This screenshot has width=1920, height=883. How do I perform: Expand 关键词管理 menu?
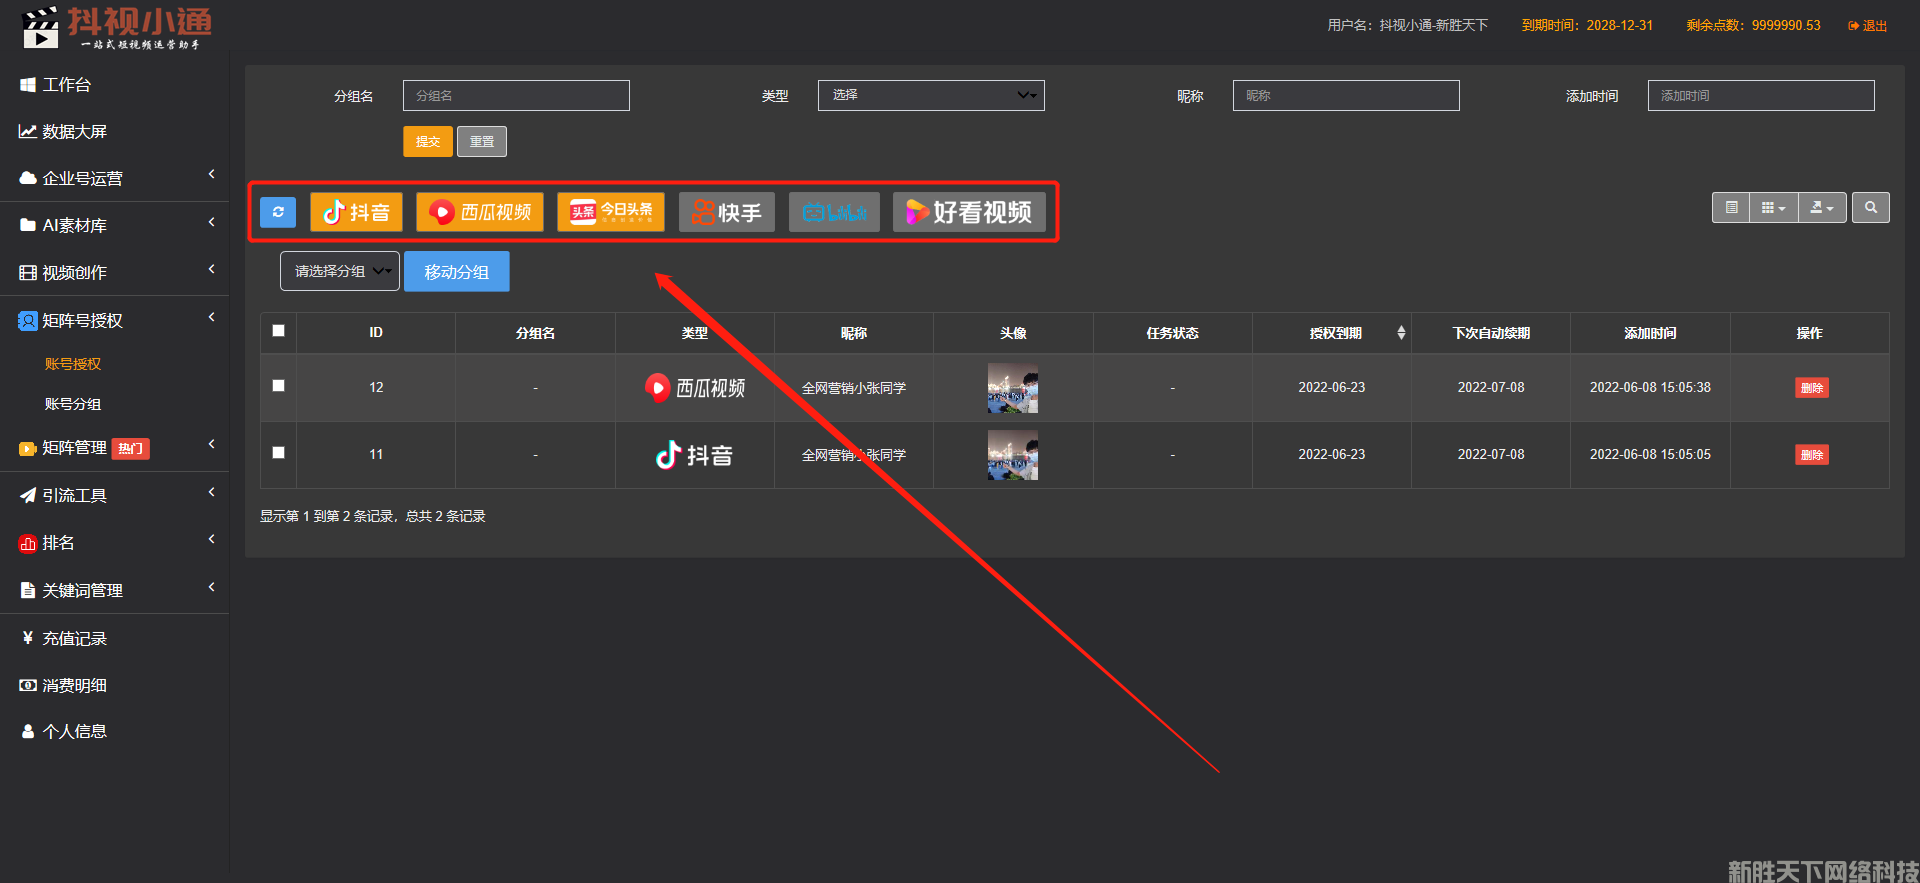click(114, 591)
